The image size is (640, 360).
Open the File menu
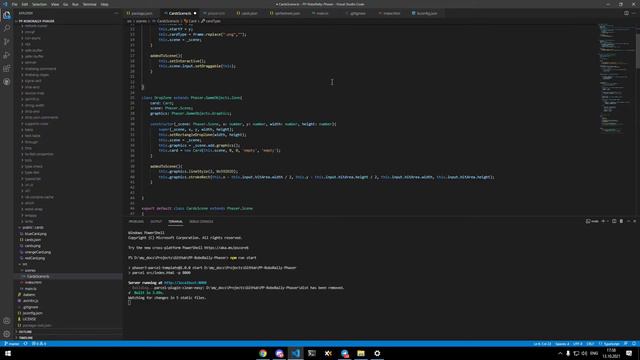(15, 4)
